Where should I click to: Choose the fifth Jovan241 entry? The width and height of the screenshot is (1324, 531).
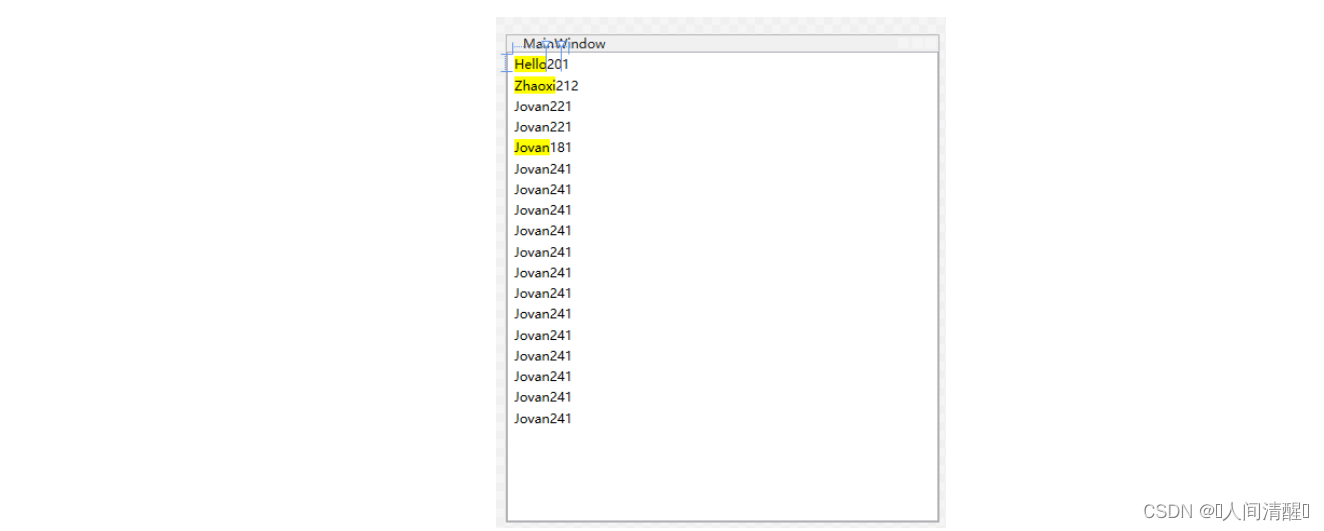(x=543, y=252)
